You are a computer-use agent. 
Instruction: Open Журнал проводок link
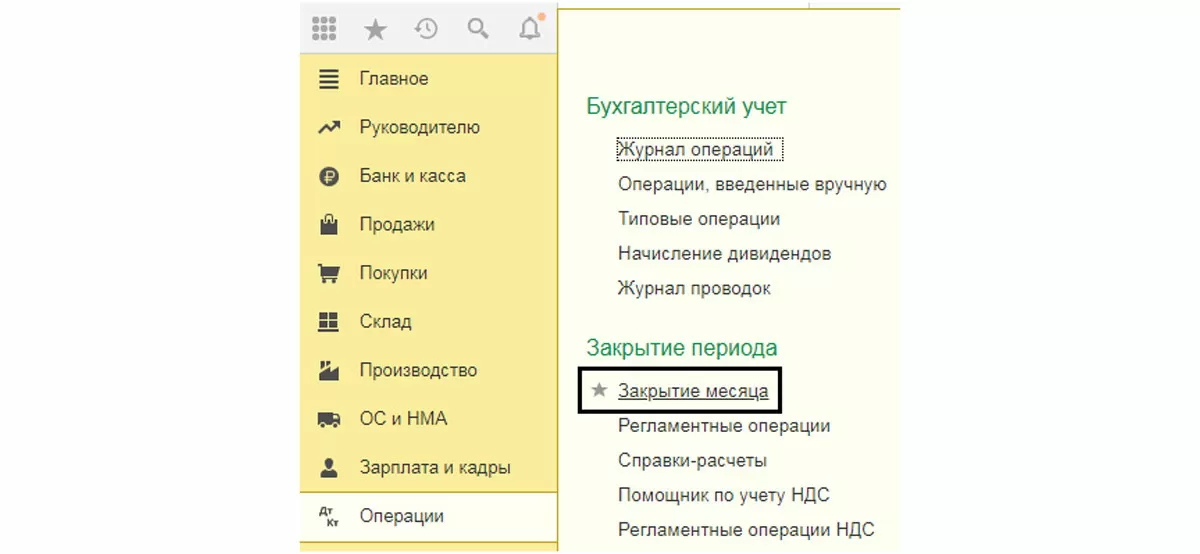pyautogui.click(x=694, y=289)
